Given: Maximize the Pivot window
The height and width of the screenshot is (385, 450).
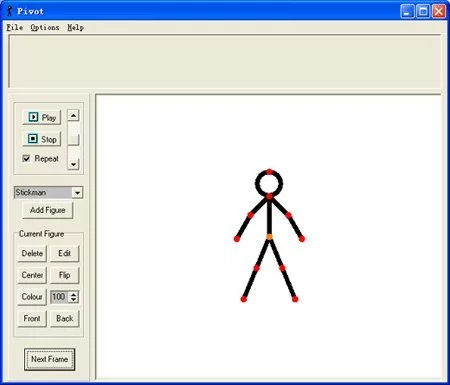Looking at the screenshot, I should tap(423, 11).
